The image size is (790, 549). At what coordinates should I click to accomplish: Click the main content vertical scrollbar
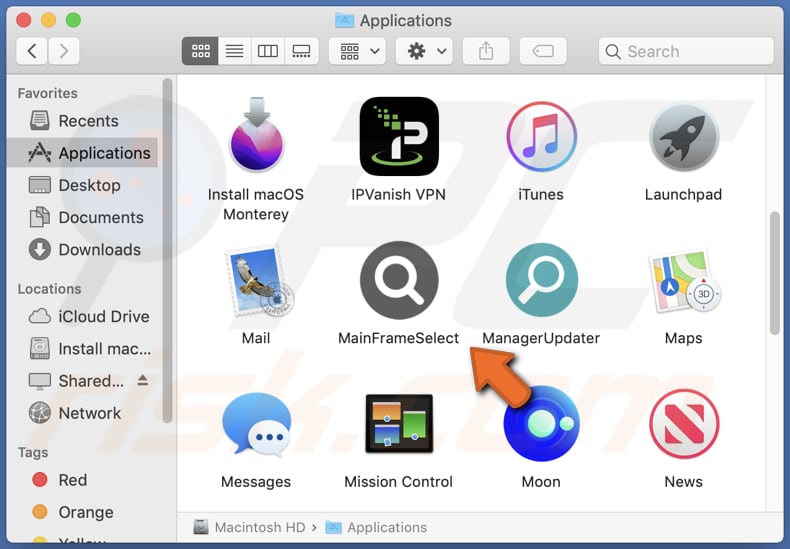775,272
